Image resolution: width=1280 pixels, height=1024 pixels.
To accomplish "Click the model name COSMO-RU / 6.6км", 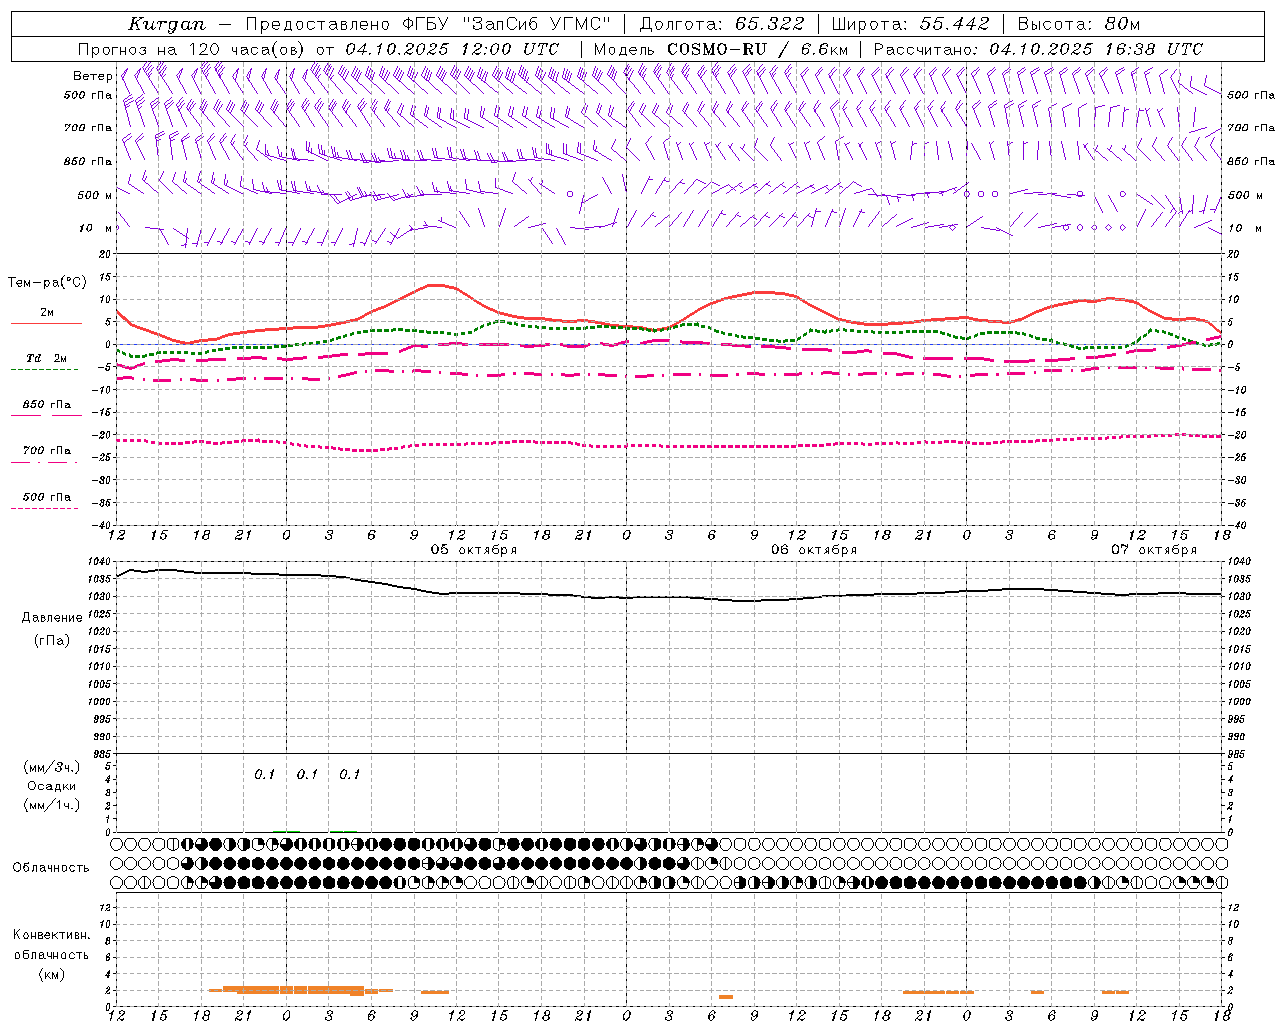I will coord(757,49).
